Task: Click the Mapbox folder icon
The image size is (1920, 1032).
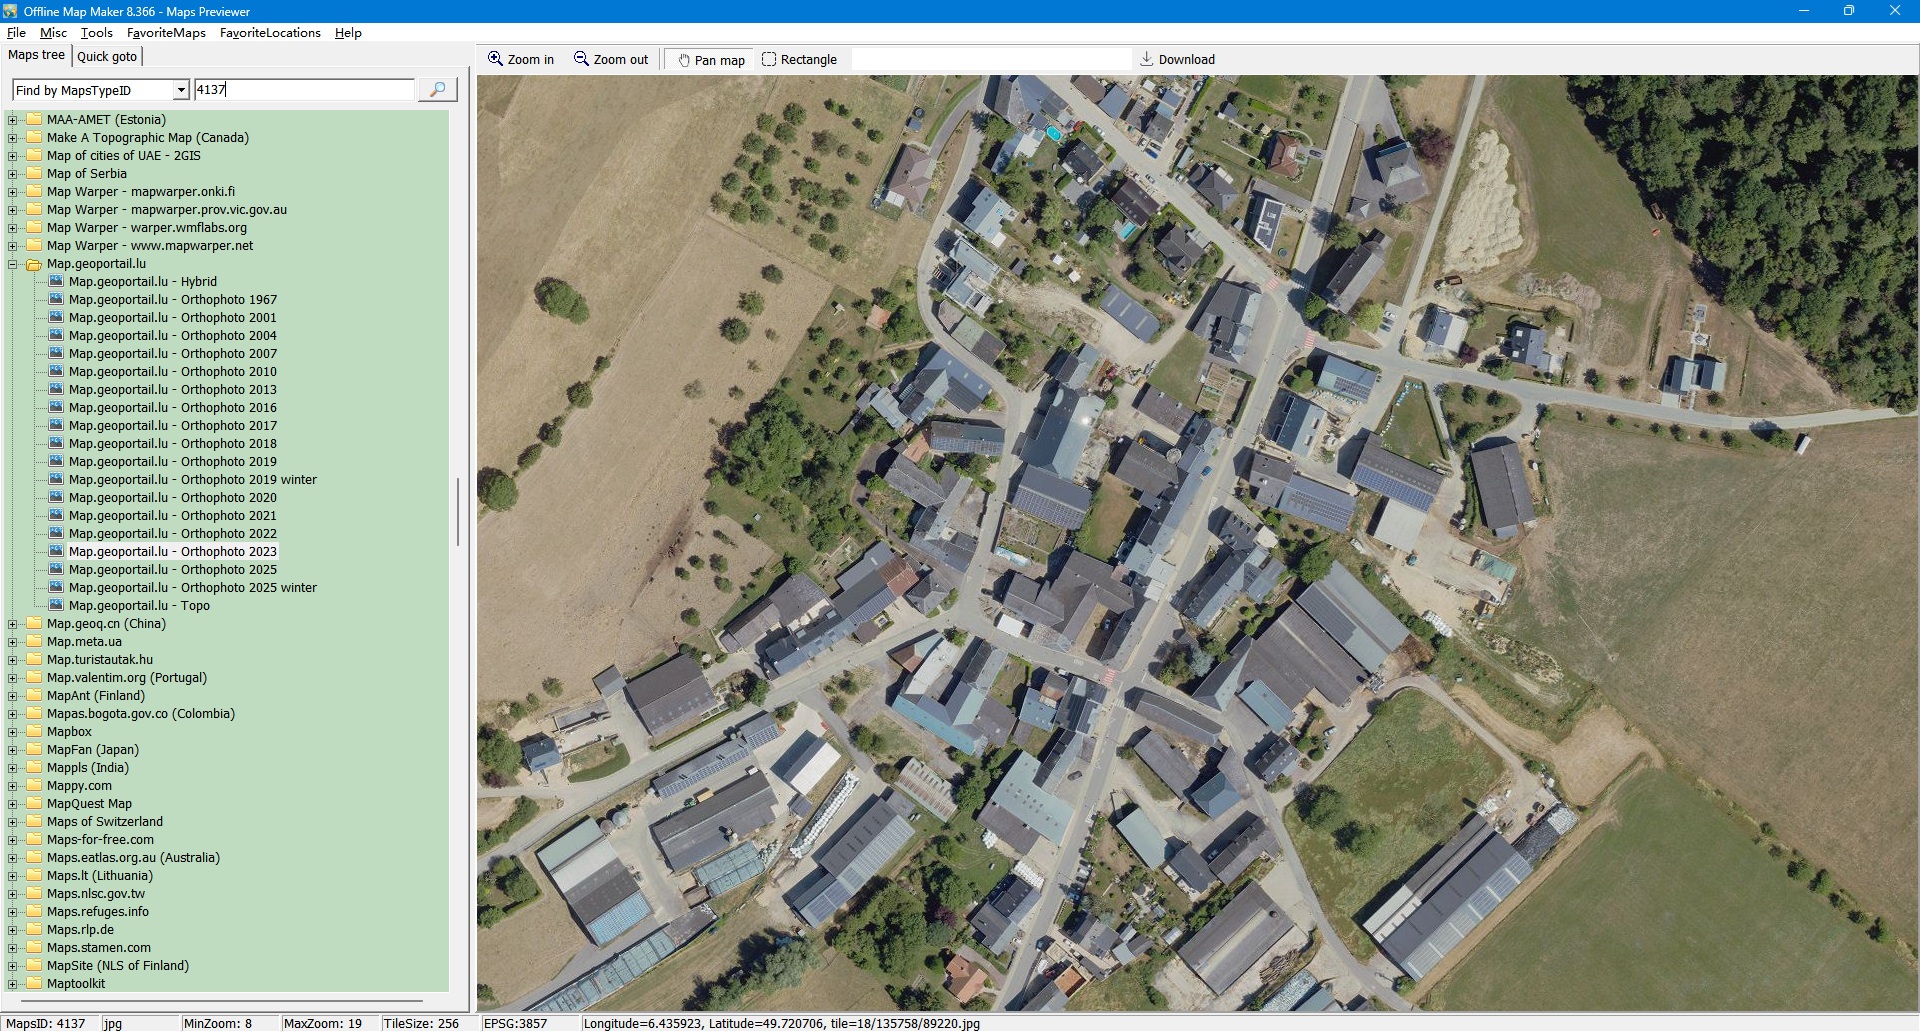Action: coord(34,732)
